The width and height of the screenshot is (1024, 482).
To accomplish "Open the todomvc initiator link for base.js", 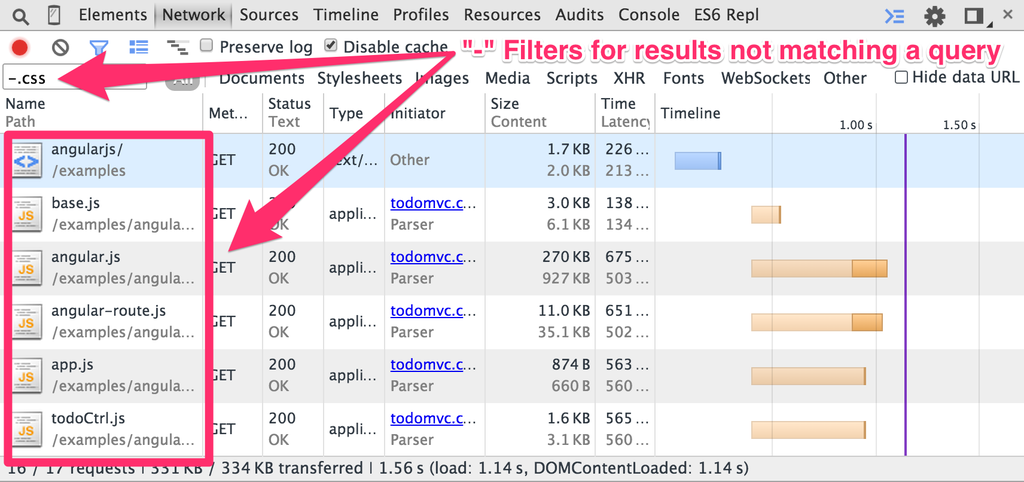I will (x=432, y=203).
